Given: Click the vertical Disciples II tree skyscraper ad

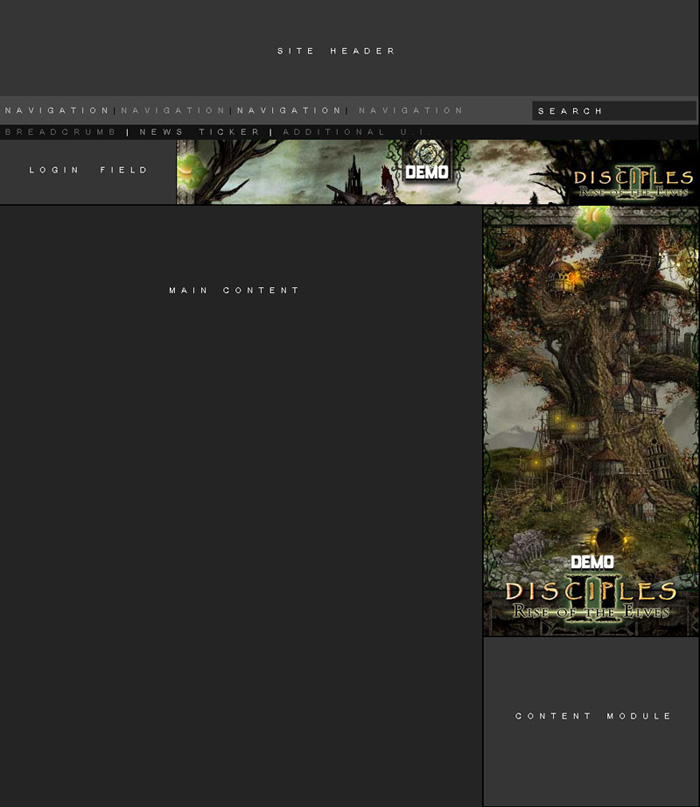Looking at the screenshot, I should [591, 421].
